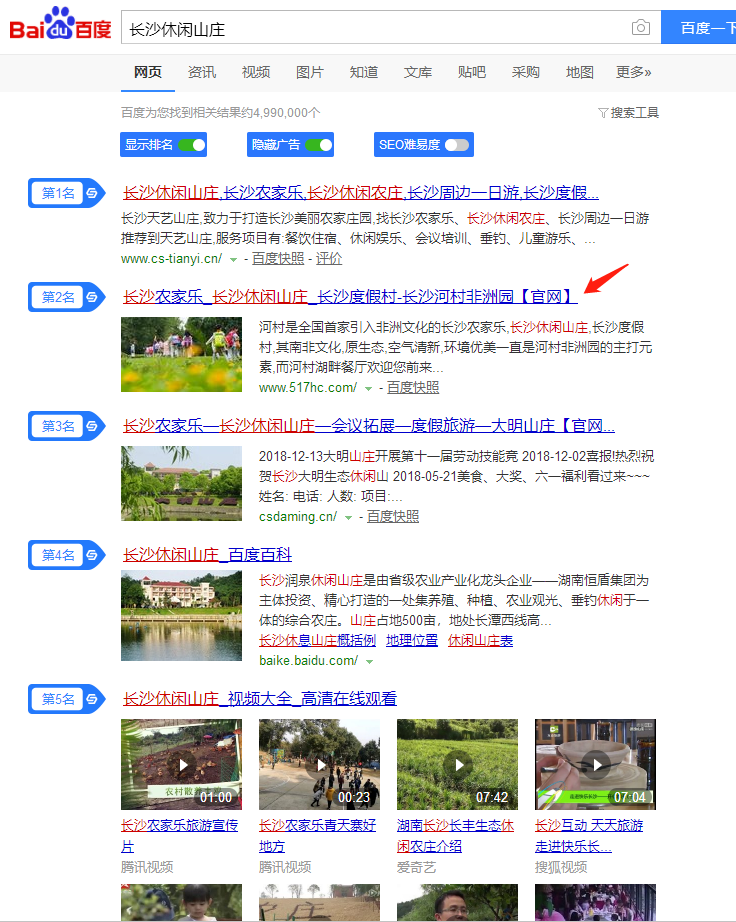Enable SEO难易度 switch
Image resolution: width=736 pixels, height=922 pixels.
[x=457, y=145]
